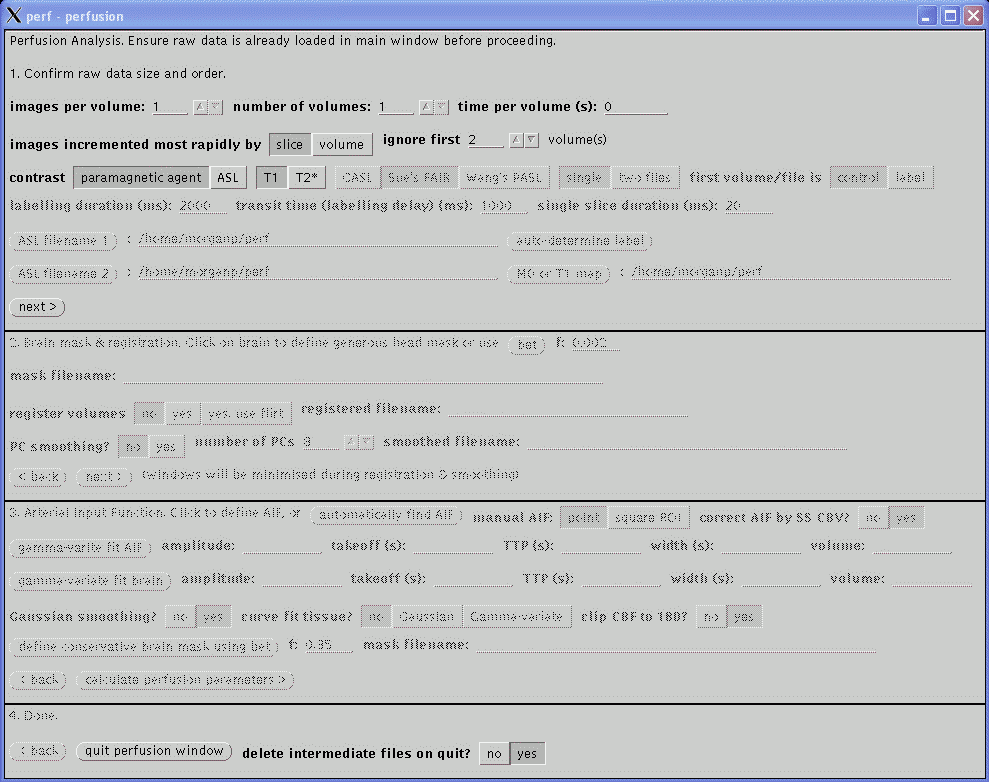Decrement the ignore first volumes value

[x=532, y=141]
